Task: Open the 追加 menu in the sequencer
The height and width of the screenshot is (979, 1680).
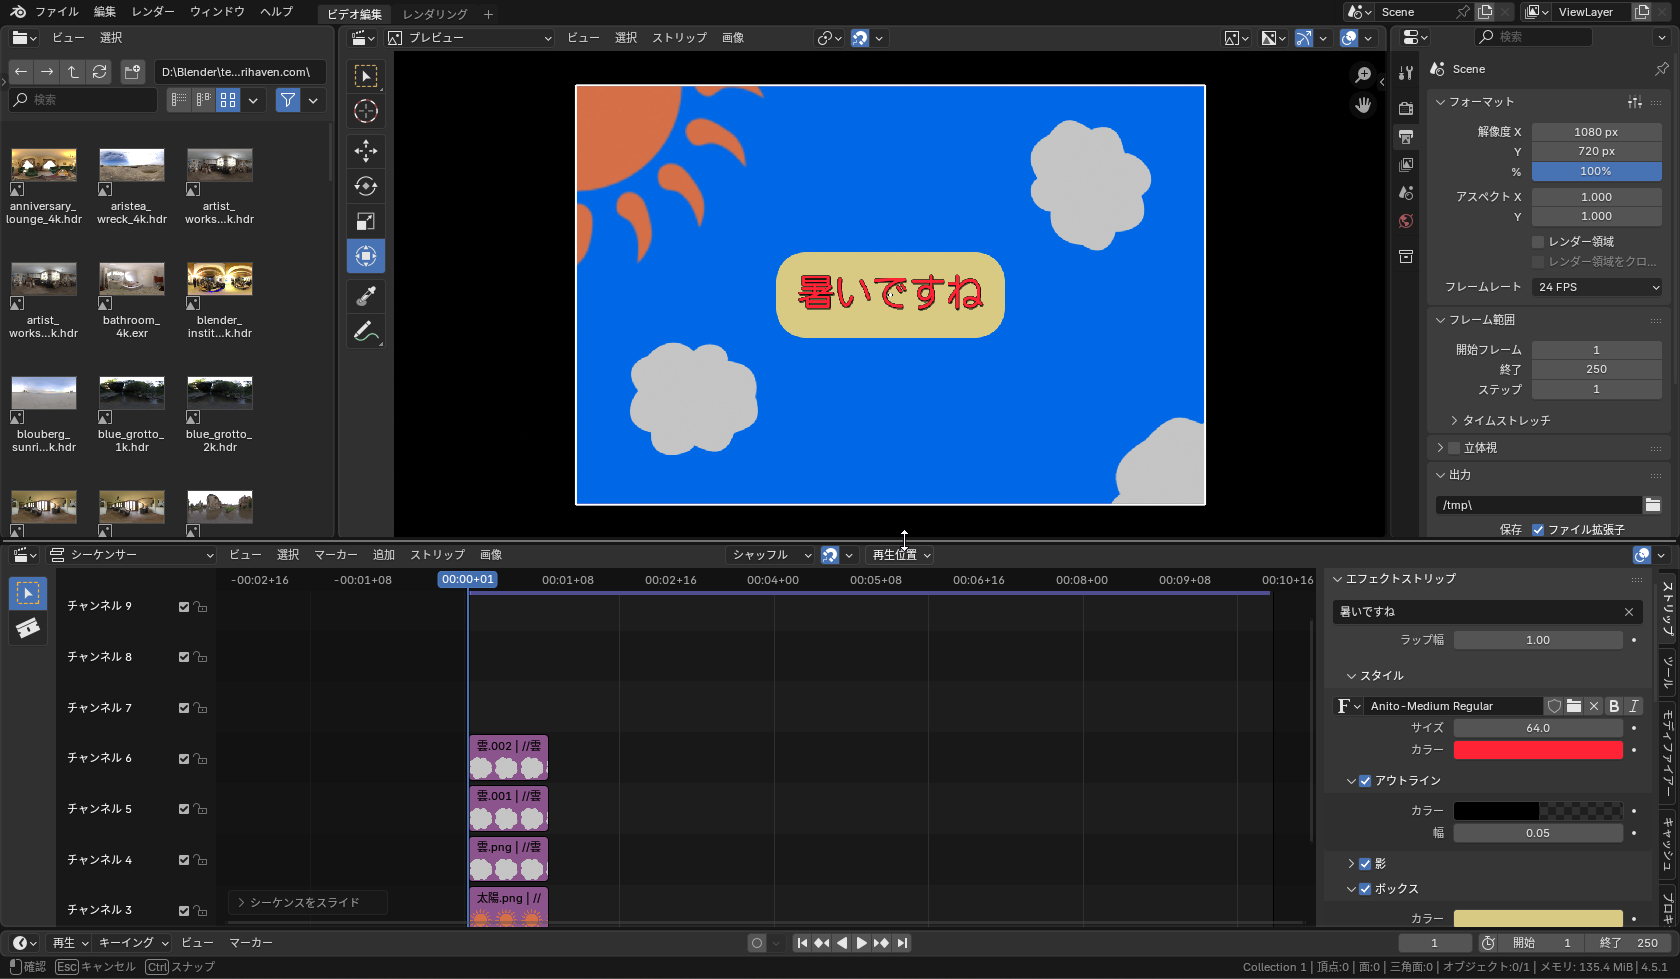Action: (384, 555)
